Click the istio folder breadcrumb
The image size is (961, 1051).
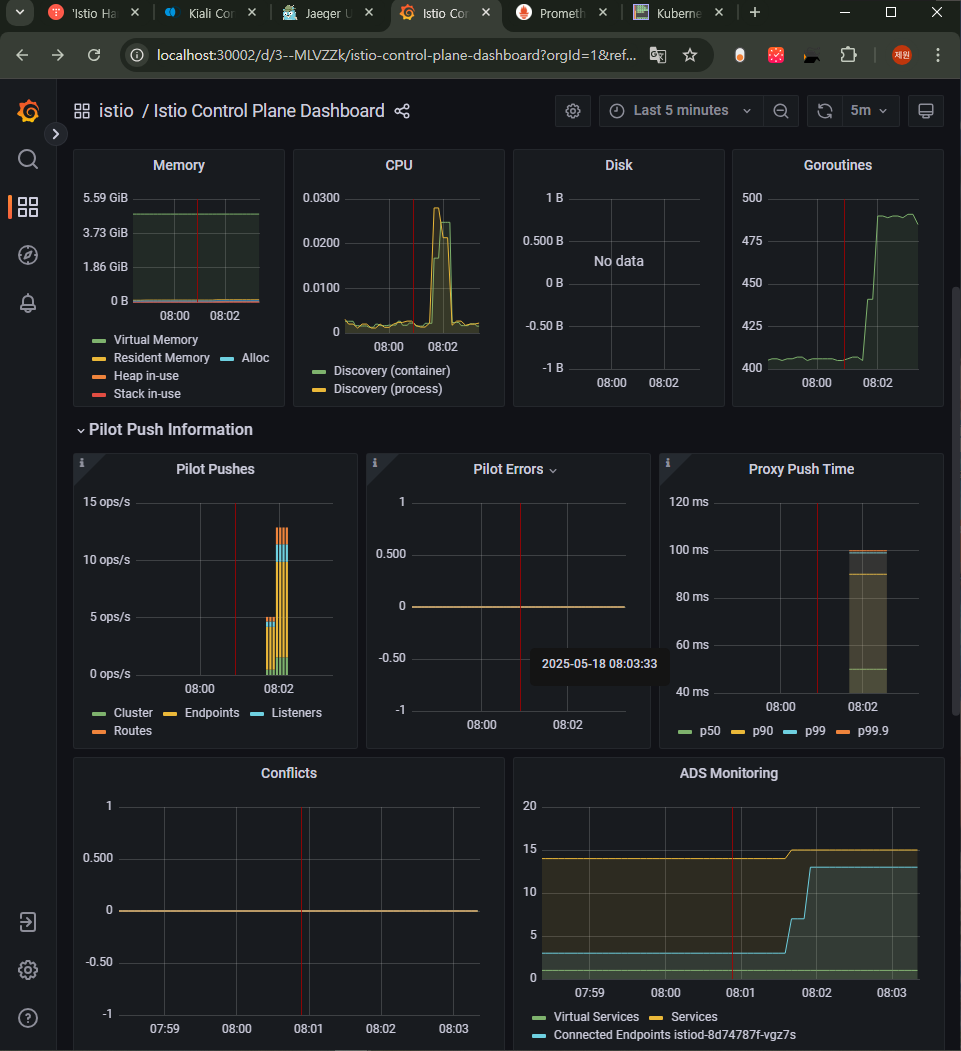116,111
